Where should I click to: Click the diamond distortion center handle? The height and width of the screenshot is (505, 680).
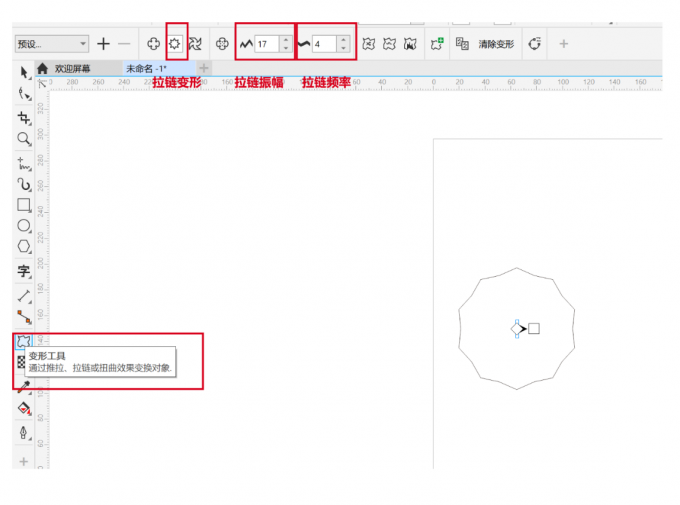517,329
